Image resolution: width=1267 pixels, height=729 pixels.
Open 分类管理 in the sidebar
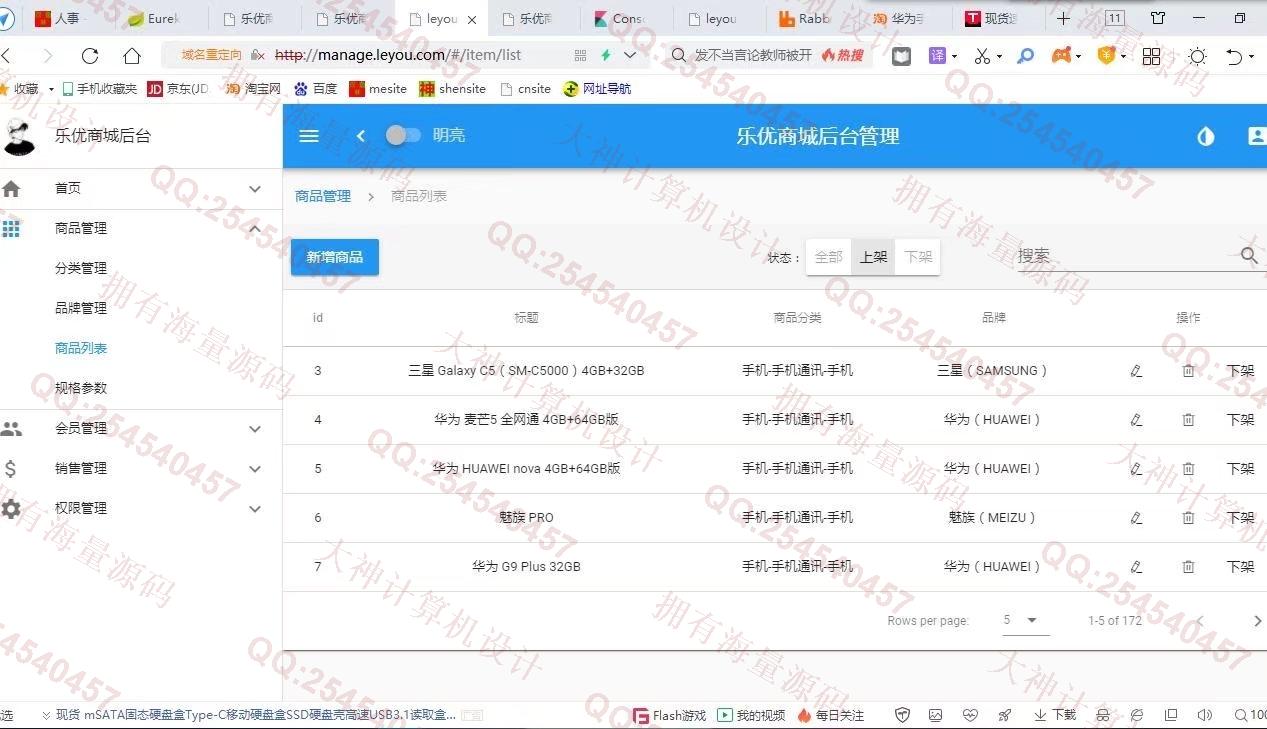tap(81, 268)
